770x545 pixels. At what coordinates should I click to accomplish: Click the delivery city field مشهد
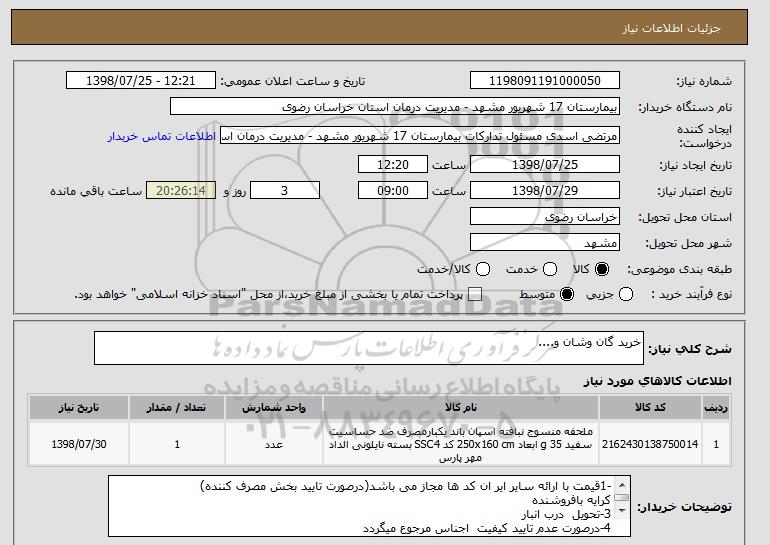545,243
